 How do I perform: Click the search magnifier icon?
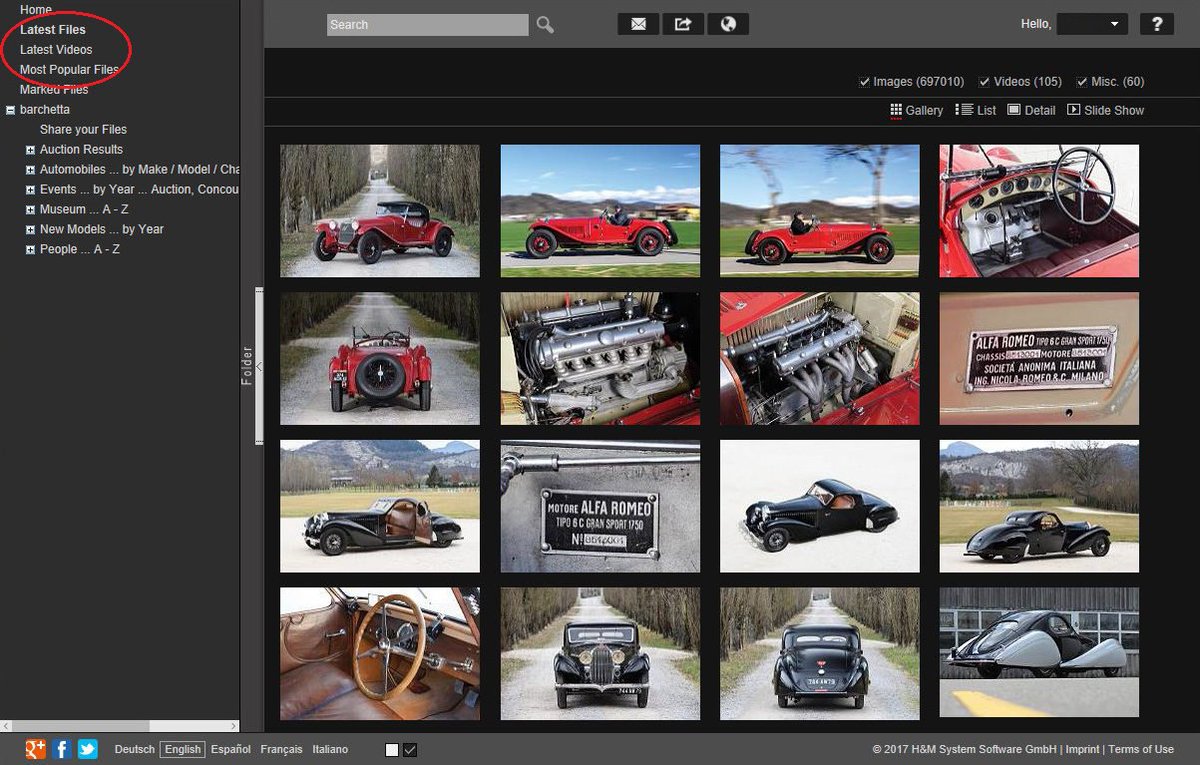545,25
